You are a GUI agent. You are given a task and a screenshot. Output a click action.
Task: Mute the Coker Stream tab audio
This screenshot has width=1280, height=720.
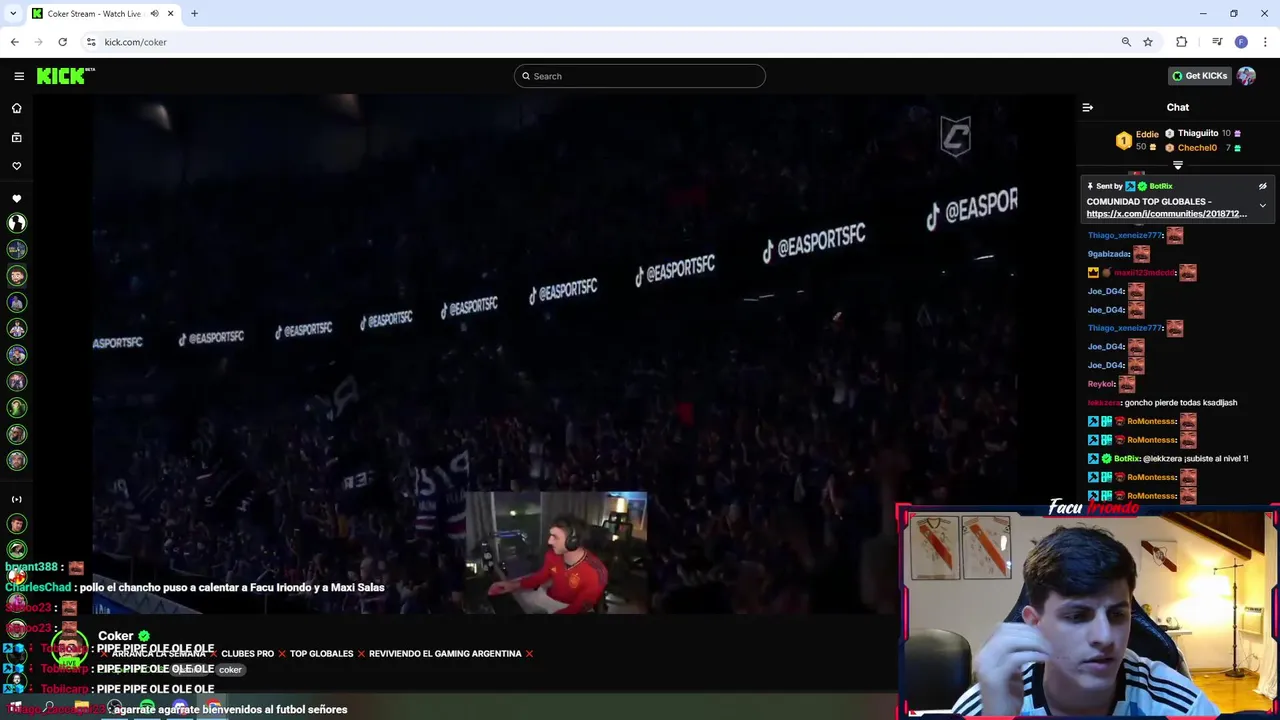(155, 14)
